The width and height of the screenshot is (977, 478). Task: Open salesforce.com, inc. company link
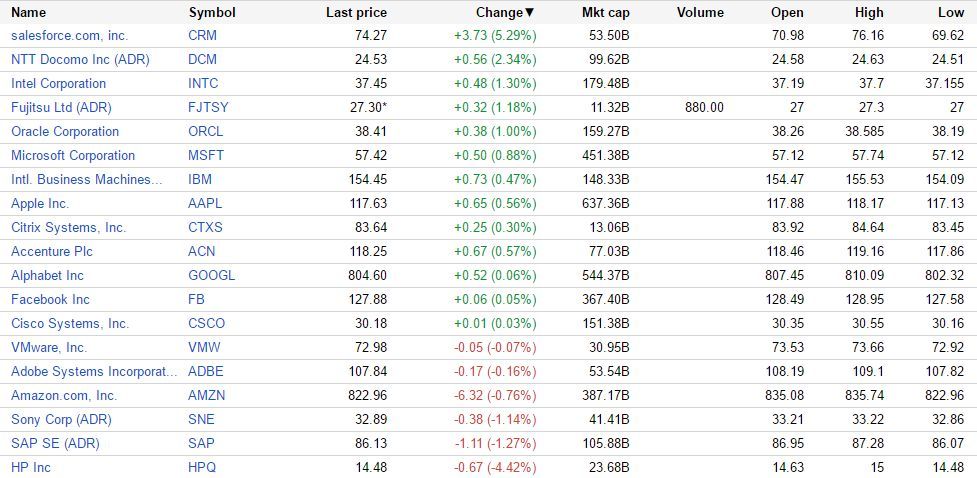tap(69, 35)
